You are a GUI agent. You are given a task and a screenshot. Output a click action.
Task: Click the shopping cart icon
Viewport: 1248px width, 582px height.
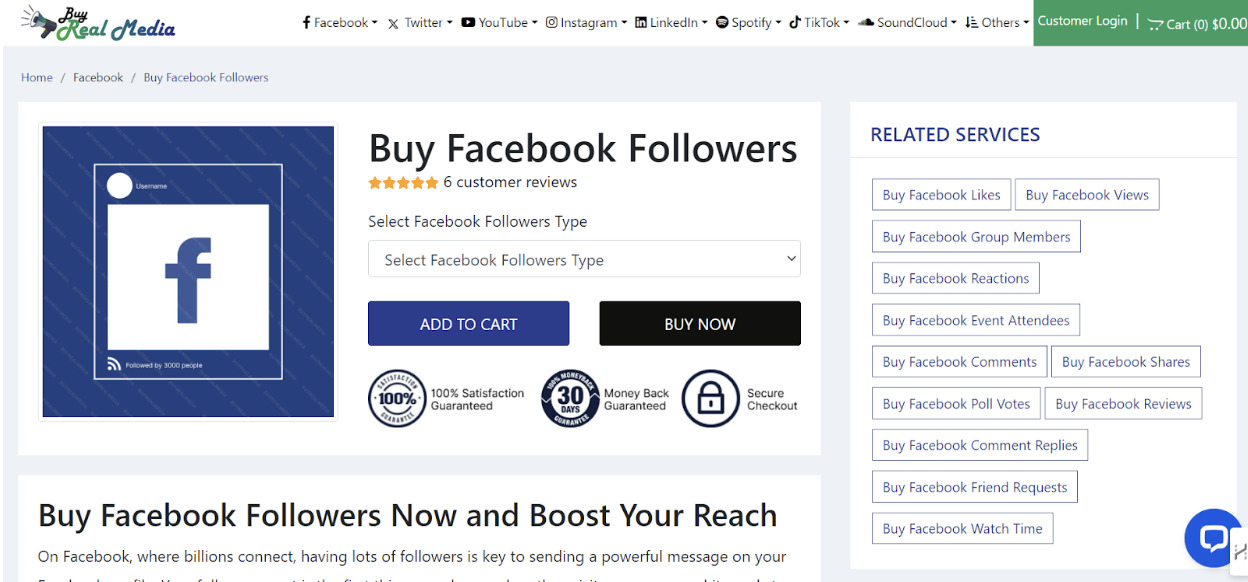[x=1155, y=24]
